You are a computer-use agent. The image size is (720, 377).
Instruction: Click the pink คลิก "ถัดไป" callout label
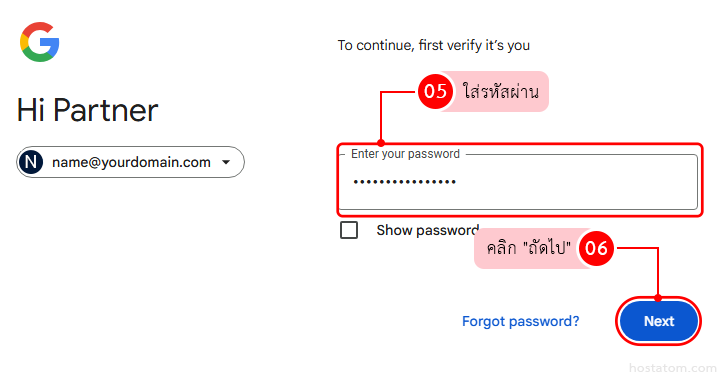(528, 248)
